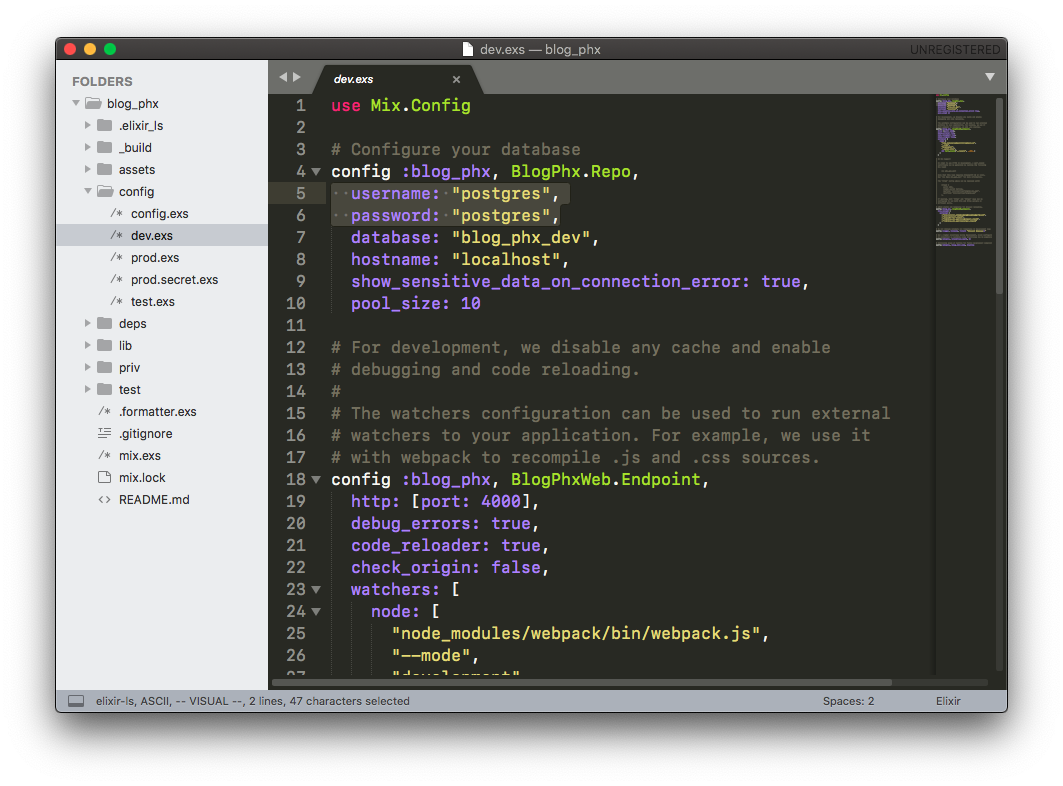
Task: Expand the lib folder arrow
Action: coord(87,345)
